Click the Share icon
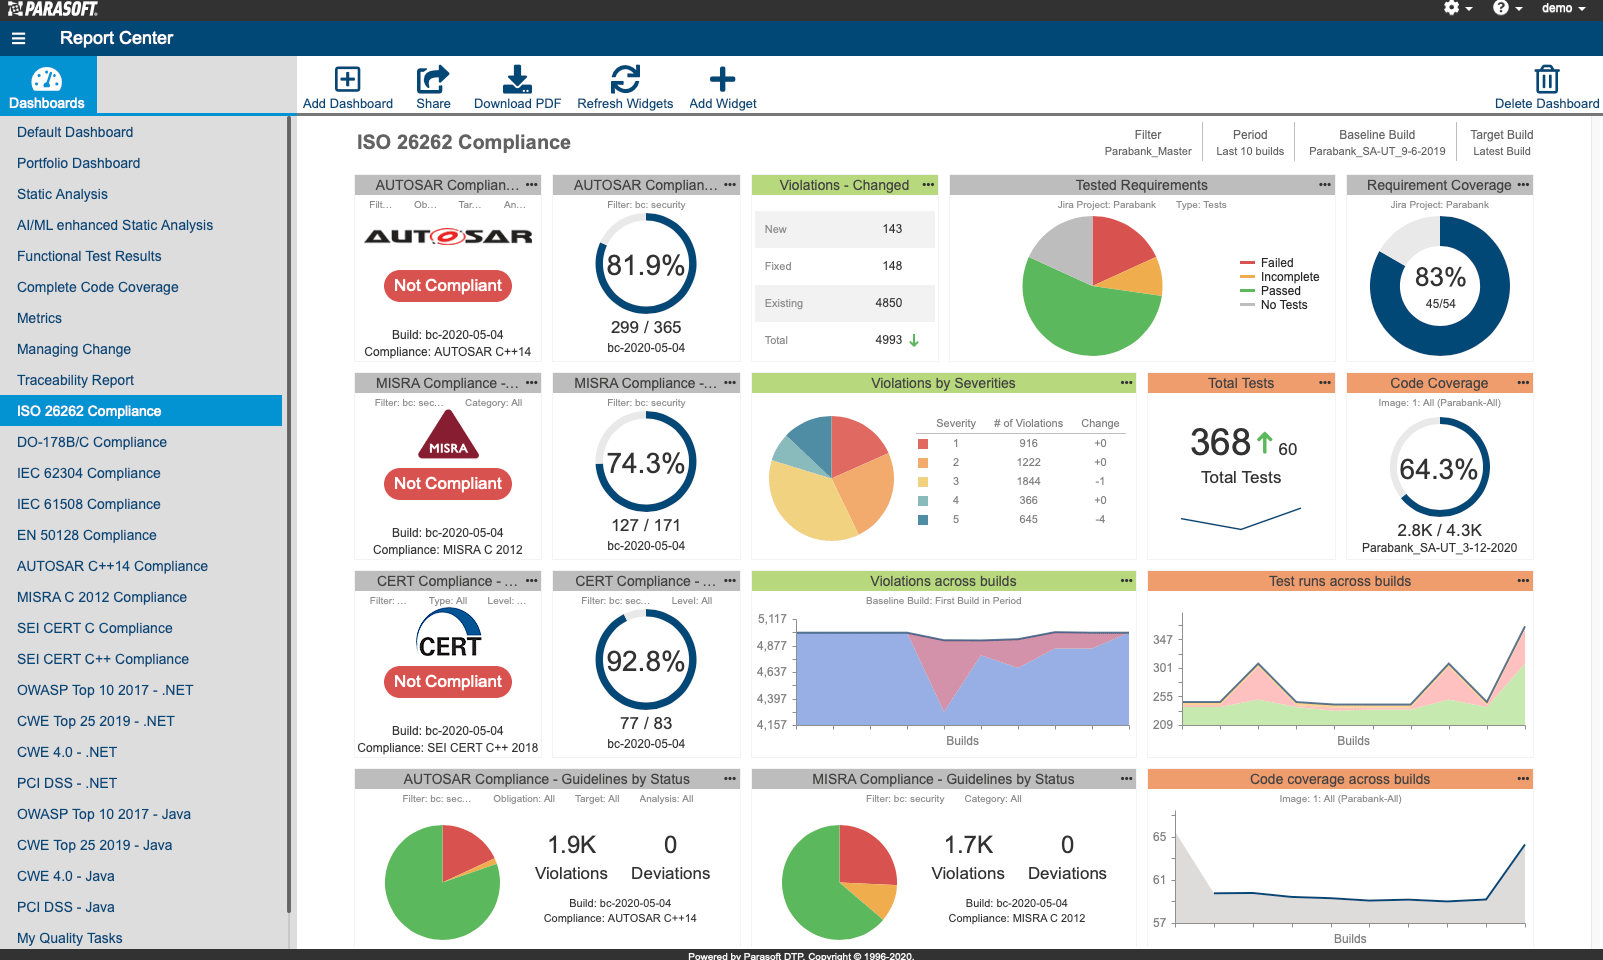The image size is (1603, 960). click(433, 79)
